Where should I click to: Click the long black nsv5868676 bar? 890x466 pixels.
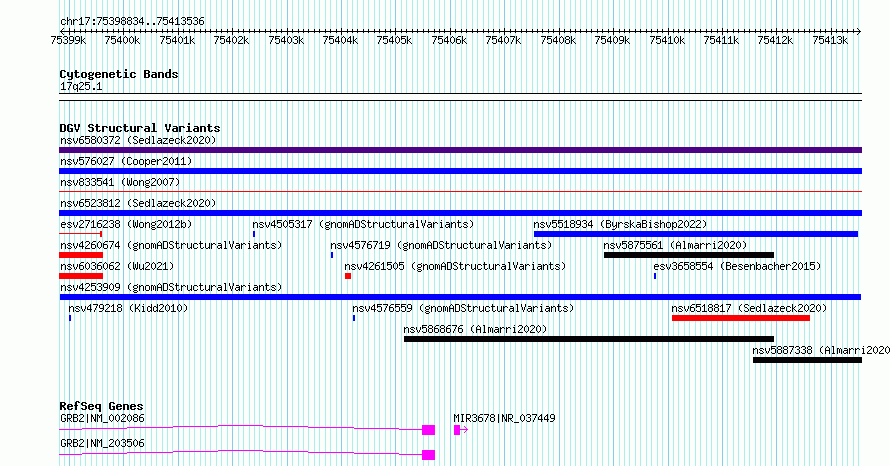tap(589, 339)
